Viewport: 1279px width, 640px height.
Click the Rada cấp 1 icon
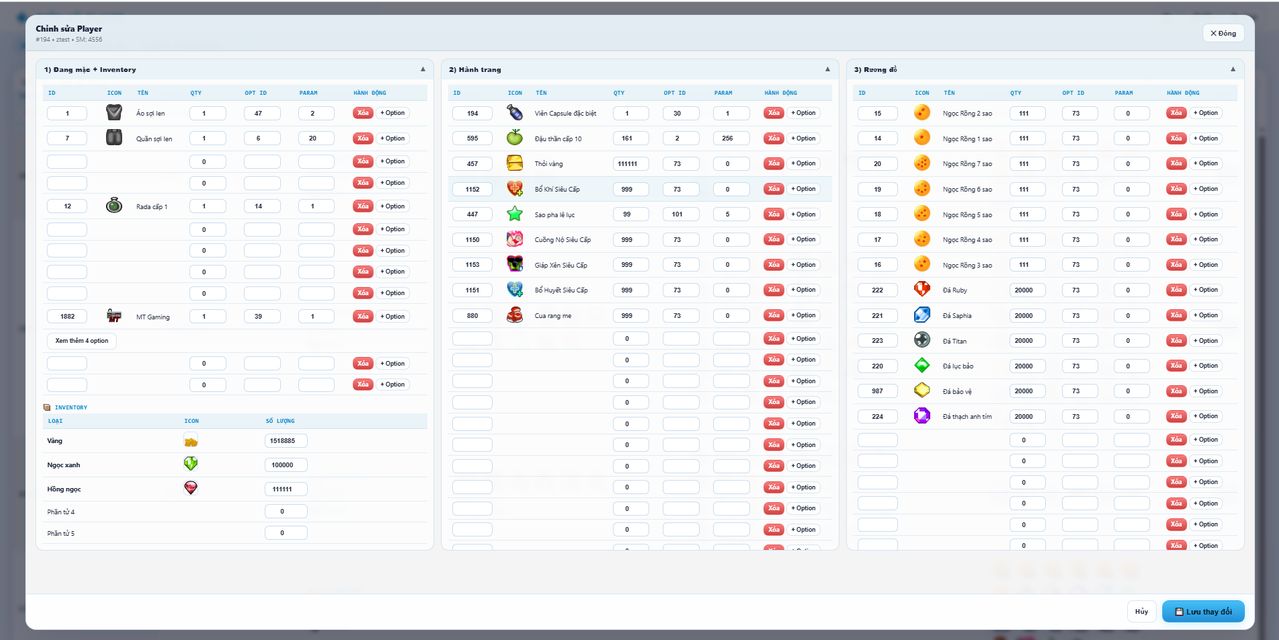pyautogui.click(x=114, y=206)
